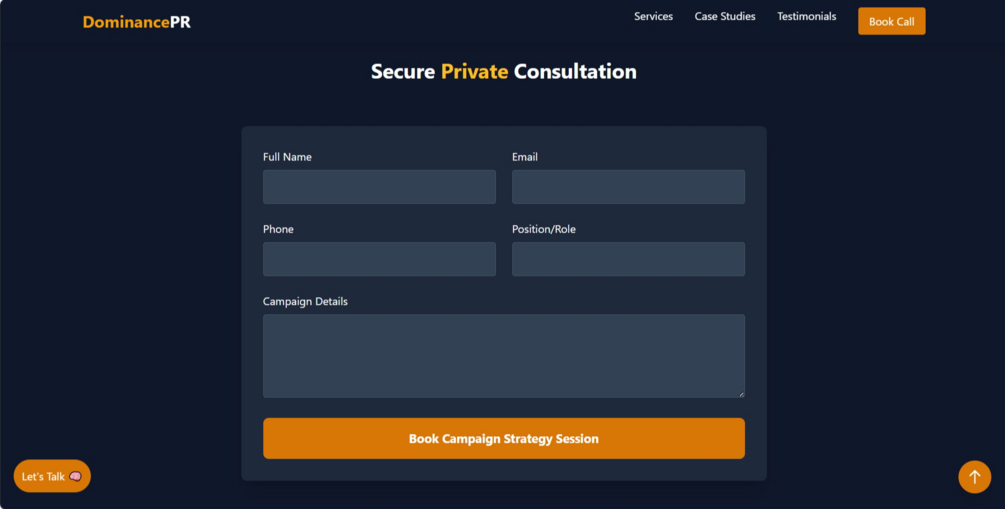1005x509 pixels.
Task: Click the Phone label text
Action: [278, 229]
